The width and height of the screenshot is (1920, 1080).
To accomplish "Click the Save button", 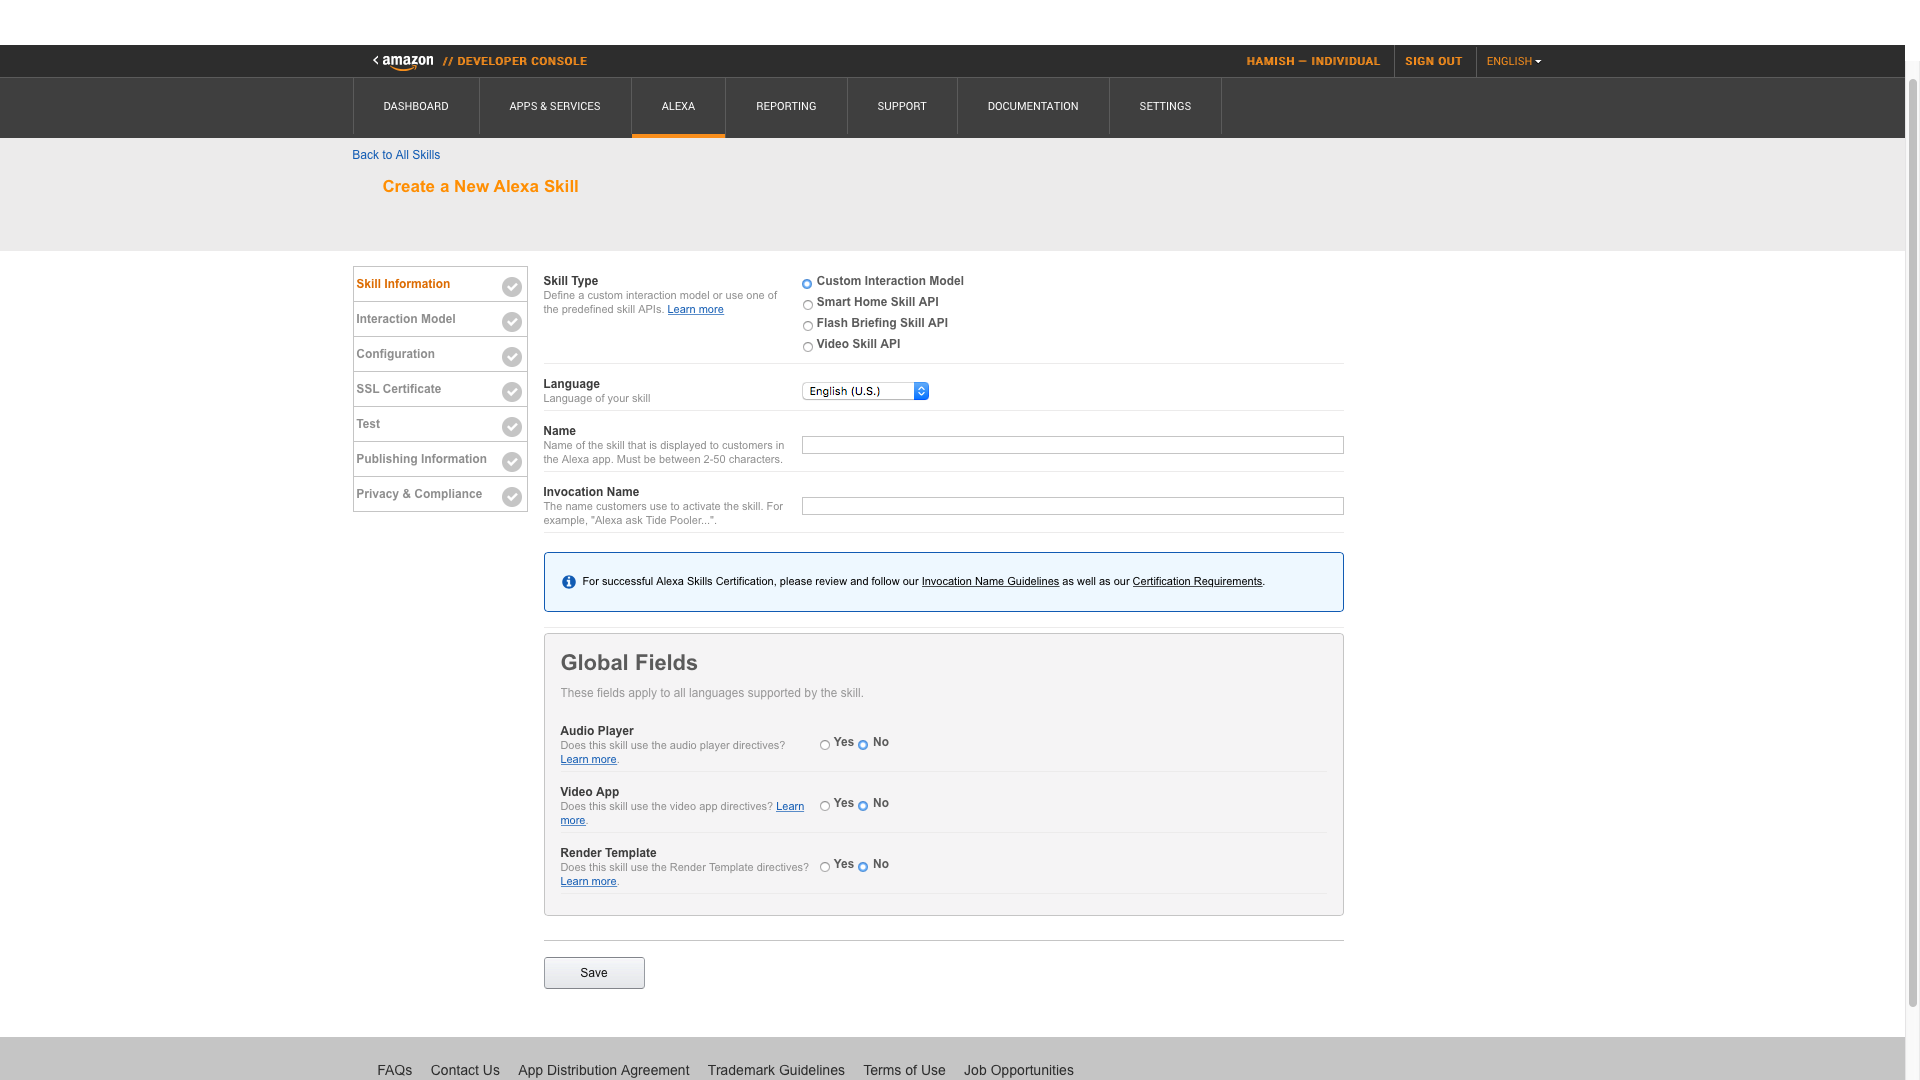I will (x=594, y=973).
